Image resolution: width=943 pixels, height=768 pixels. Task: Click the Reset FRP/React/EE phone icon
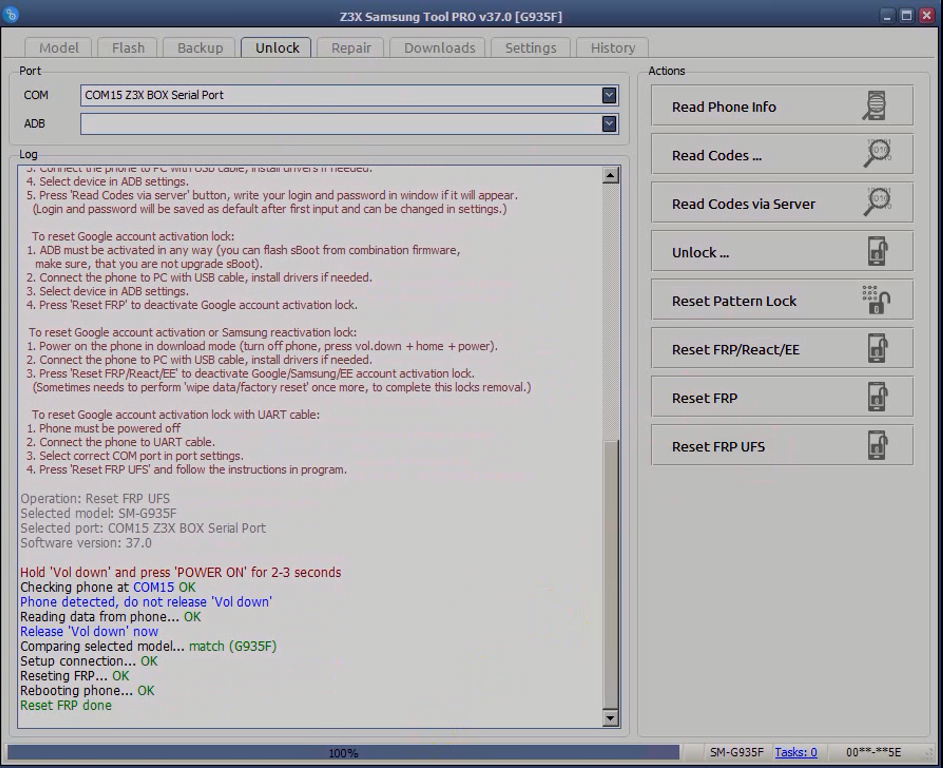point(878,348)
